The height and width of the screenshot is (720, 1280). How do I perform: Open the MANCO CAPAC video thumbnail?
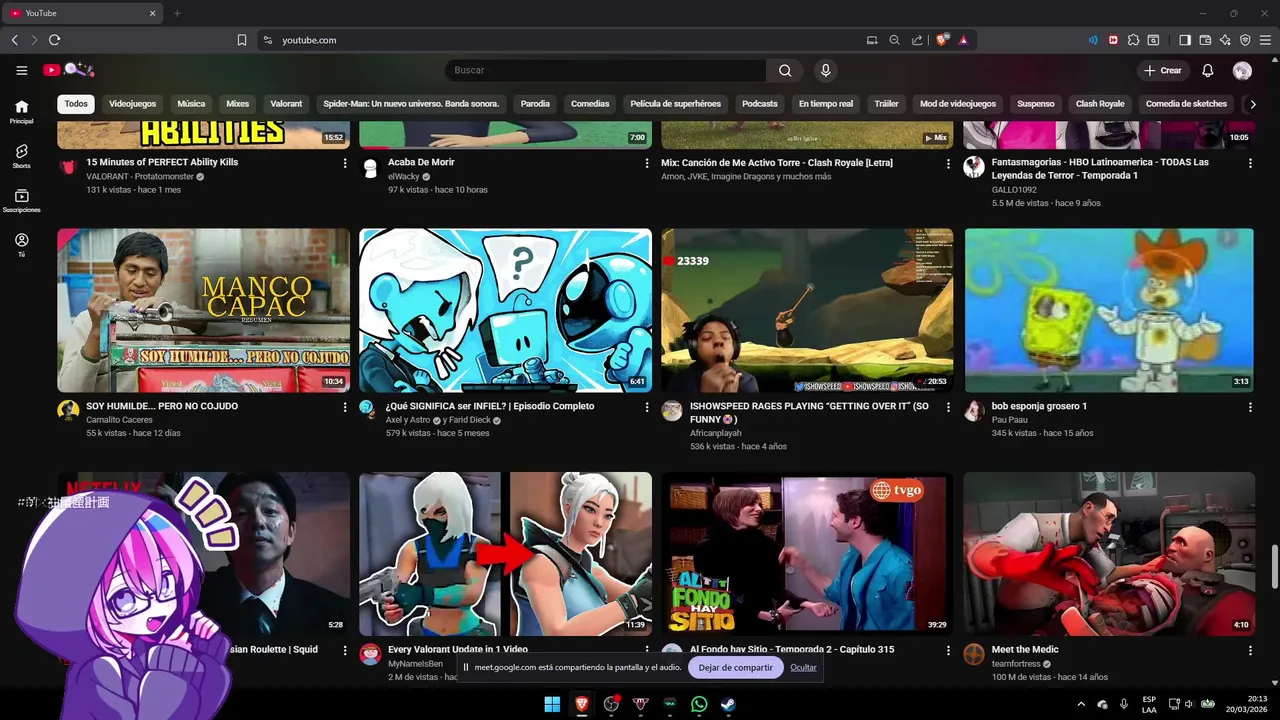[203, 310]
